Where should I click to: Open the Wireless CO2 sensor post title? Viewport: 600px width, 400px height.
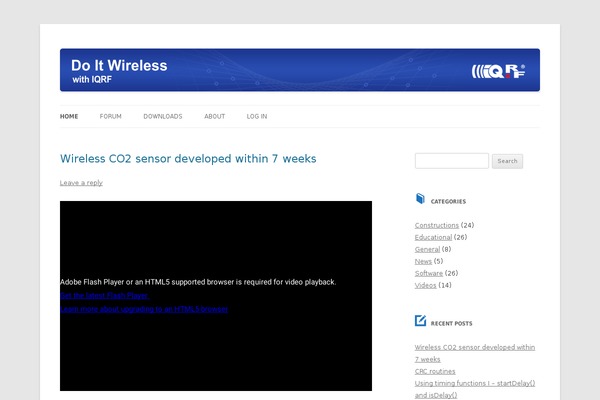click(x=188, y=158)
